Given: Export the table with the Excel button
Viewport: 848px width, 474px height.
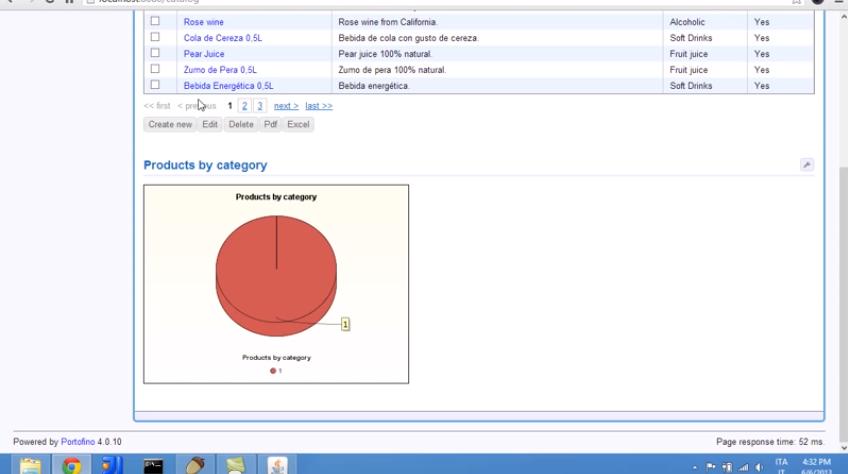Looking at the screenshot, I should (x=298, y=124).
